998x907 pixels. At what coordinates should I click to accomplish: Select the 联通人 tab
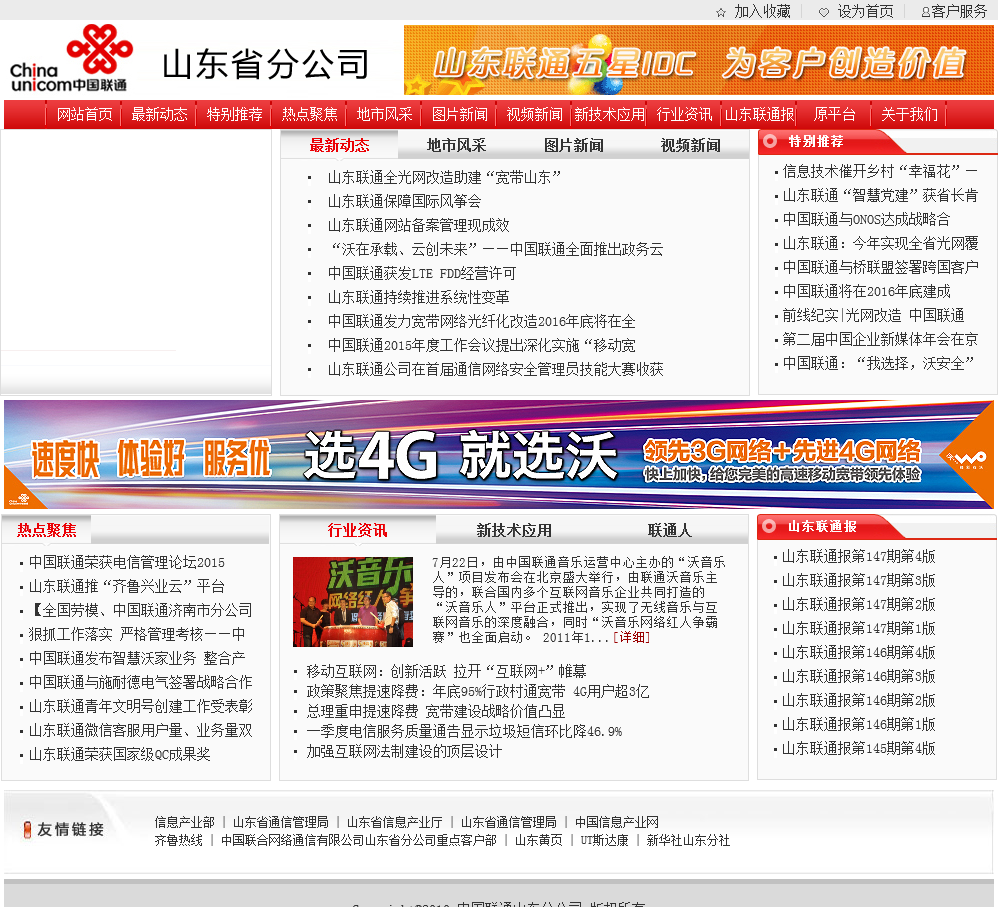coord(670,530)
